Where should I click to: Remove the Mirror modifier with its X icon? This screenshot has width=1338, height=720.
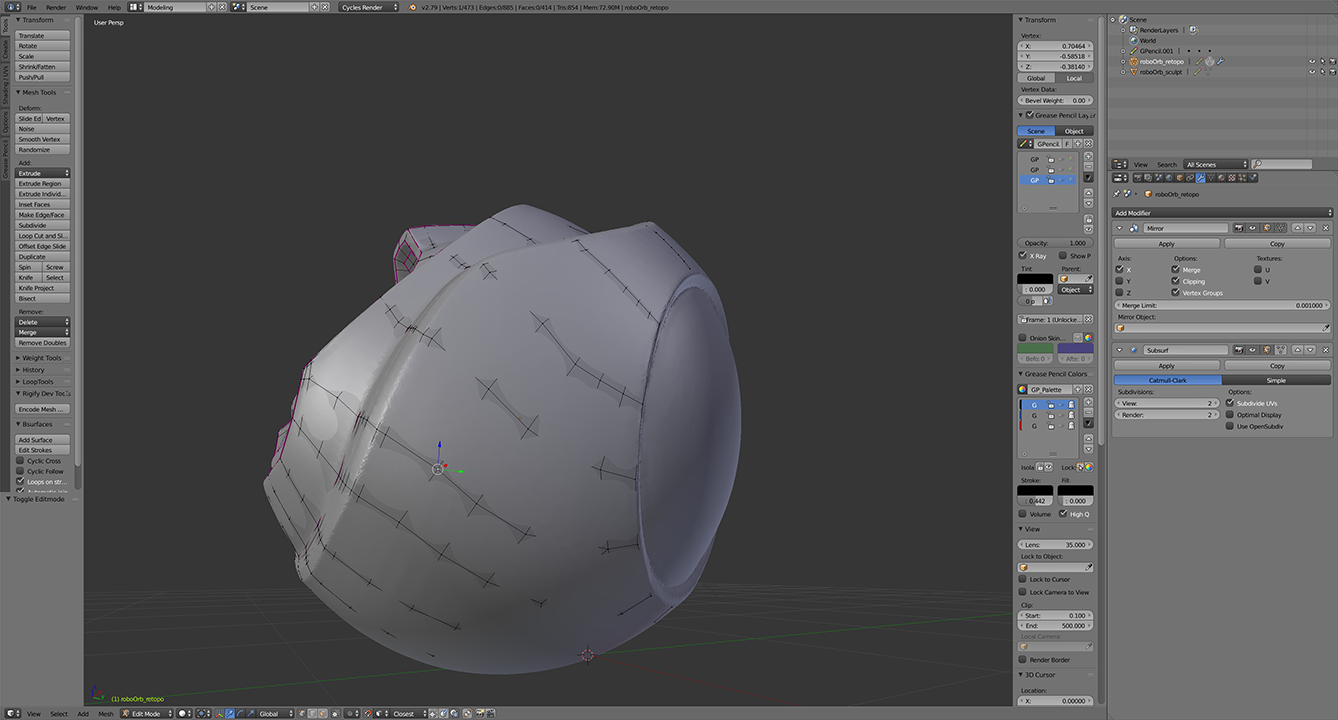pos(1325,228)
